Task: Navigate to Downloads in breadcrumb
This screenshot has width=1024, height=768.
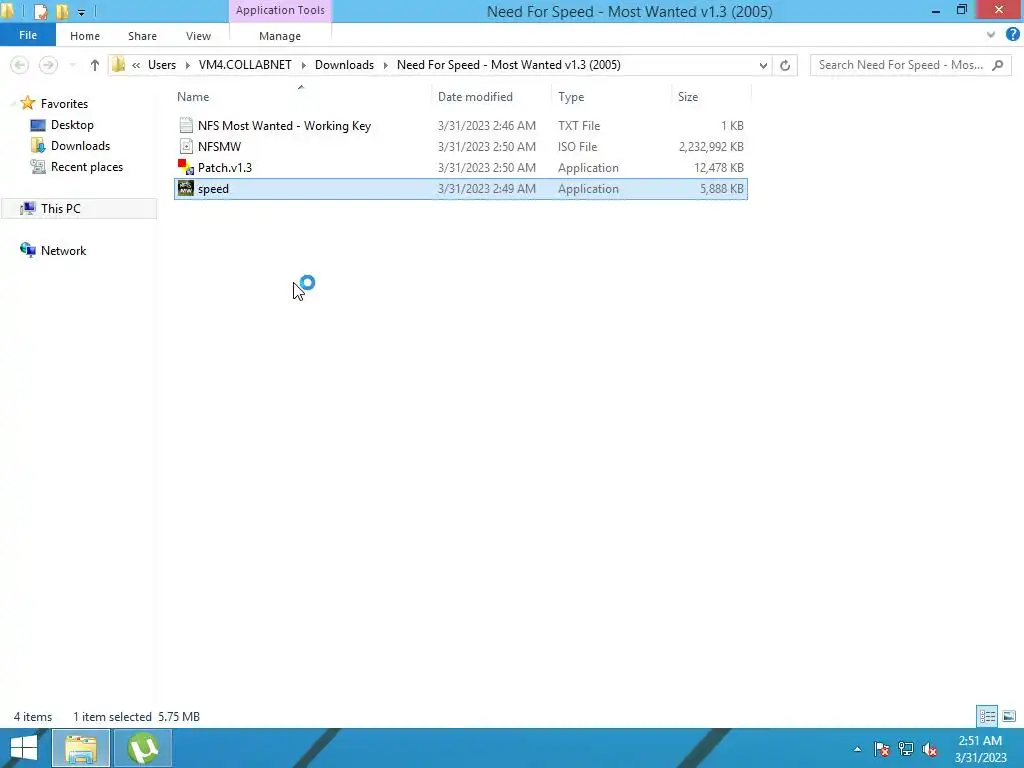Action: pyautogui.click(x=344, y=65)
